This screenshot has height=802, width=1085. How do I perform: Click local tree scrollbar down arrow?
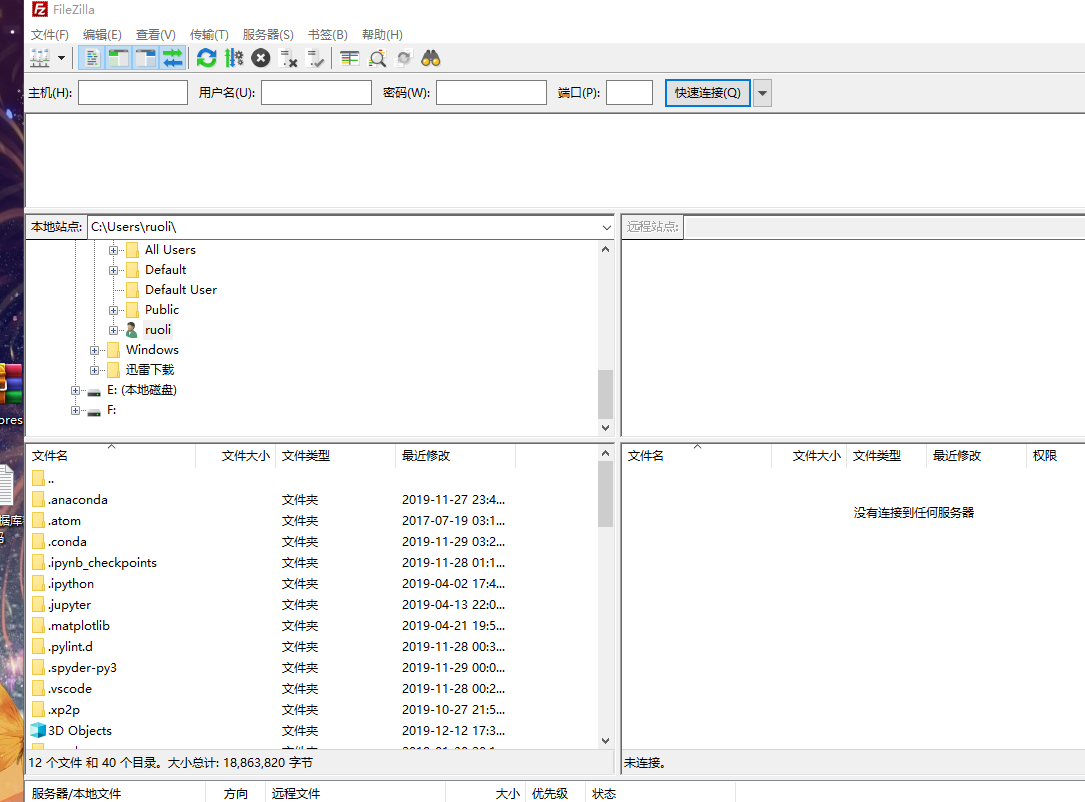(605, 428)
